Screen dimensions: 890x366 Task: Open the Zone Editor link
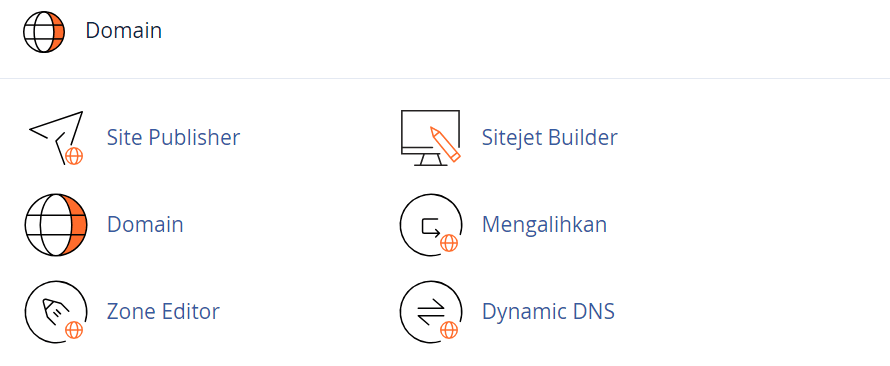pyautogui.click(x=163, y=311)
